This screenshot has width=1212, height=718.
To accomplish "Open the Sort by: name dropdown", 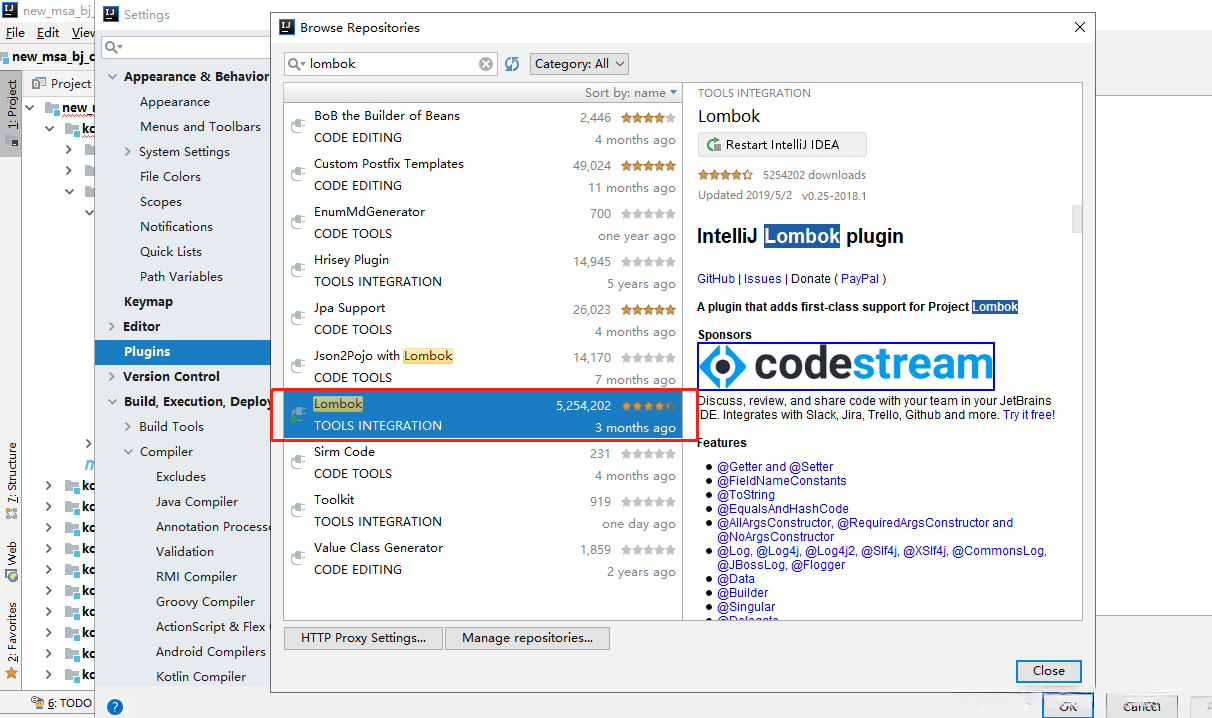I will (x=630, y=93).
